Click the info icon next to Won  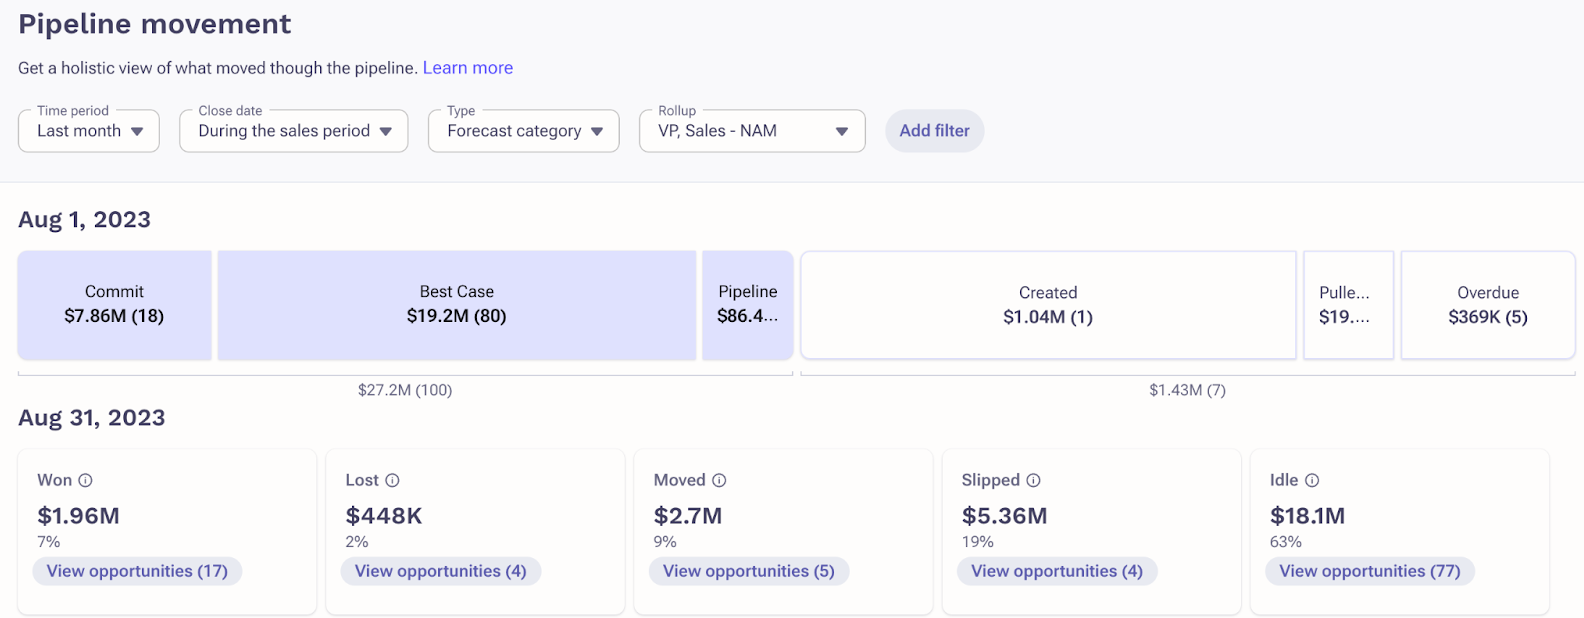tap(86, 480)
